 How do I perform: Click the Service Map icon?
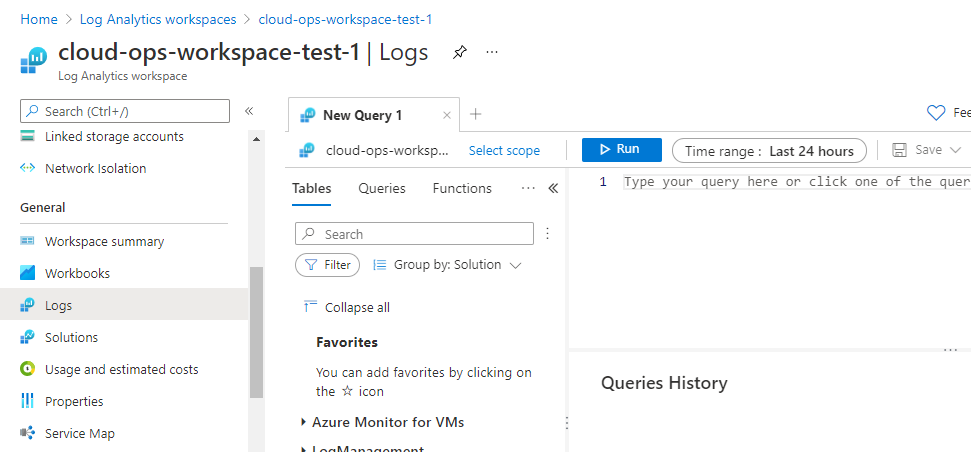[27, 433]
